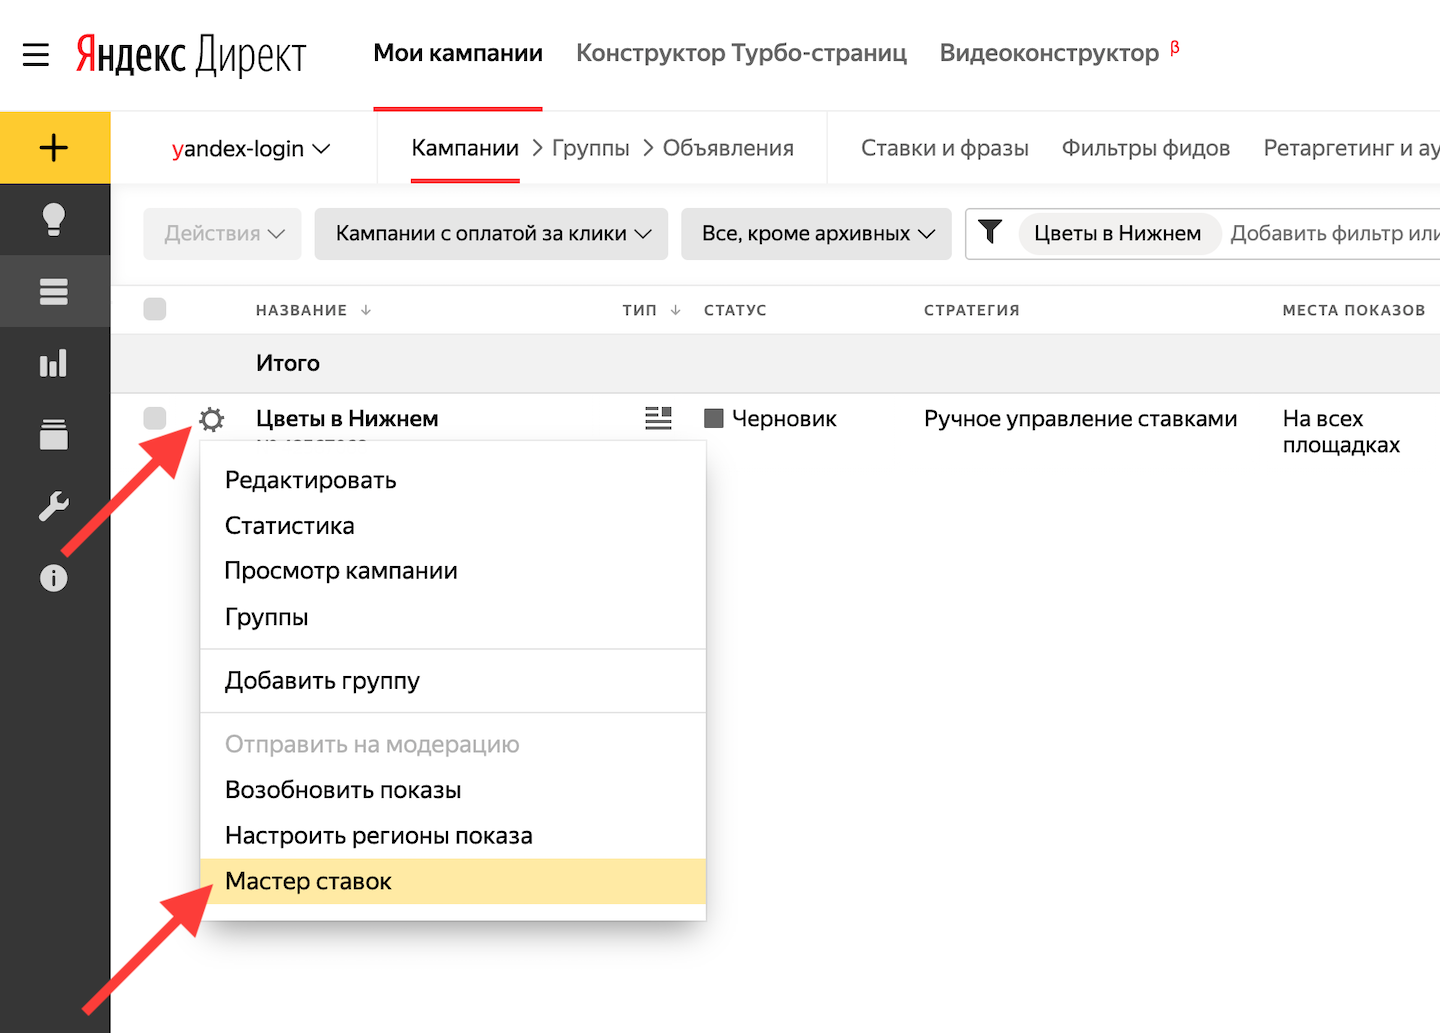Choose Добавить группу menu item
The width and height of the screenshot is (1440, 1033).
click(x=453, y=681)
